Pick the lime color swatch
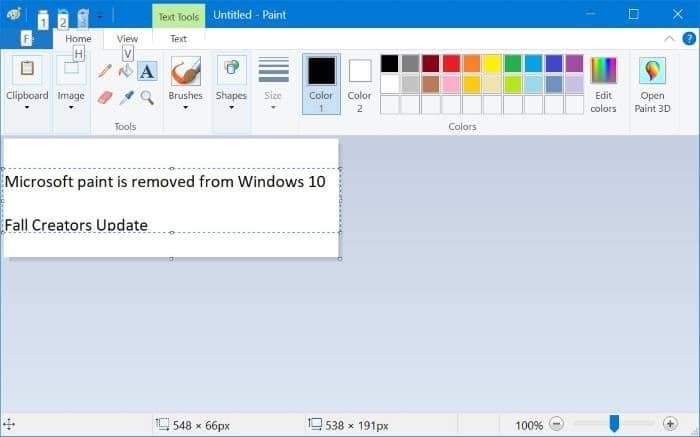This screenshot has width=700, height=437. pos(513,84)
